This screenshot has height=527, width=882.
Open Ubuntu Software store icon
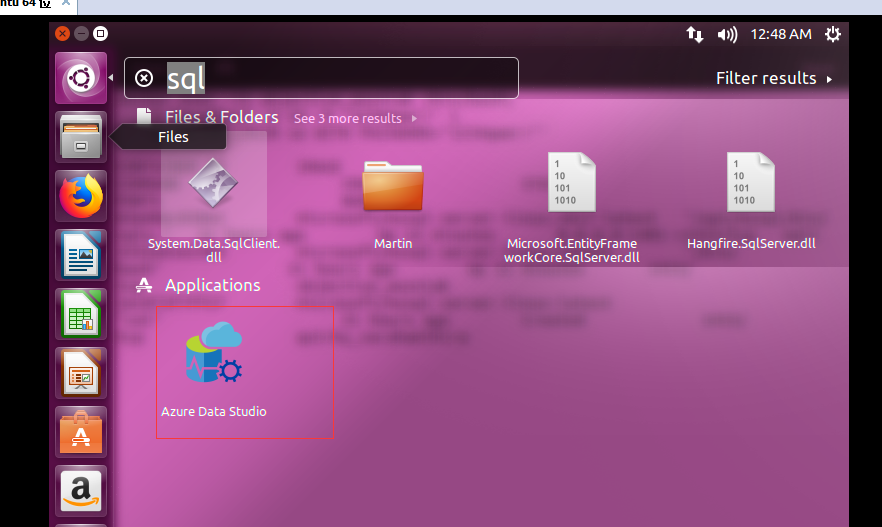point(81,433)
